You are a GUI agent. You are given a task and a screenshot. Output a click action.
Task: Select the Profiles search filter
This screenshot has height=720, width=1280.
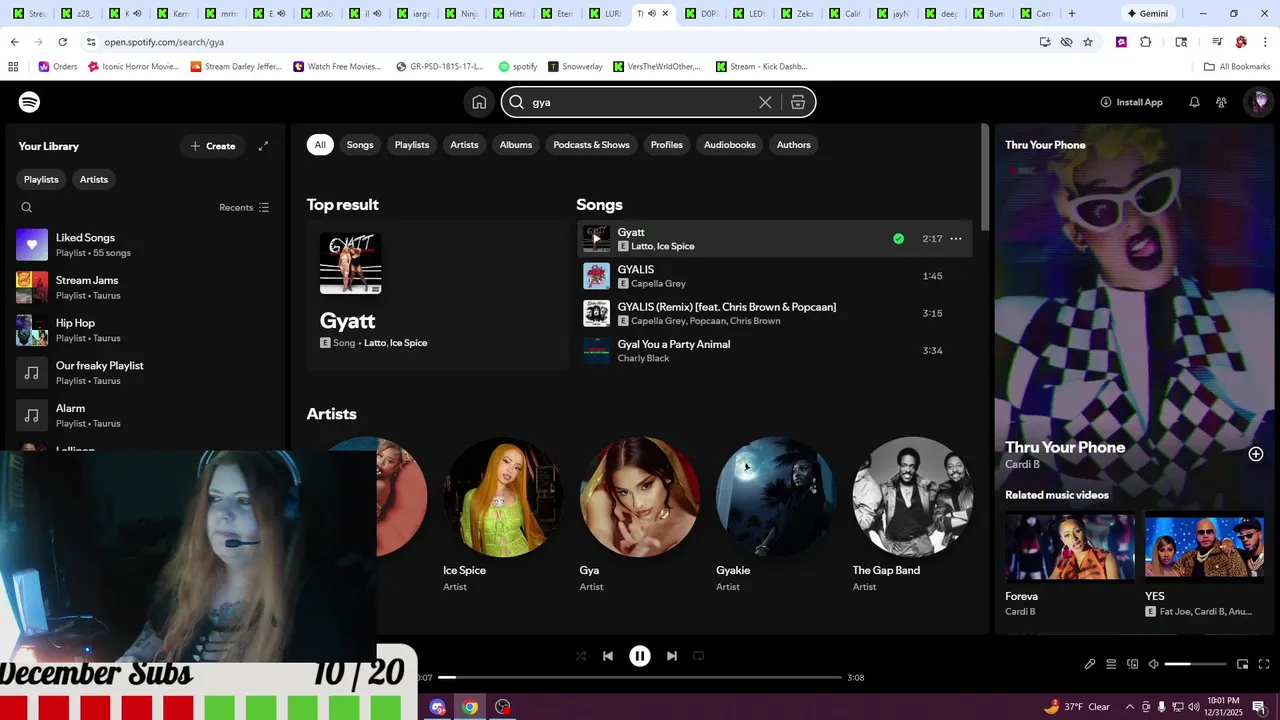[667, 145]
